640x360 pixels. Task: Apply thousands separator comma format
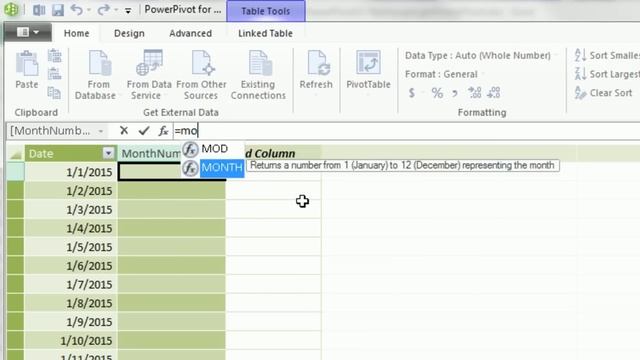pyautogui.click(x=455, y=93)
